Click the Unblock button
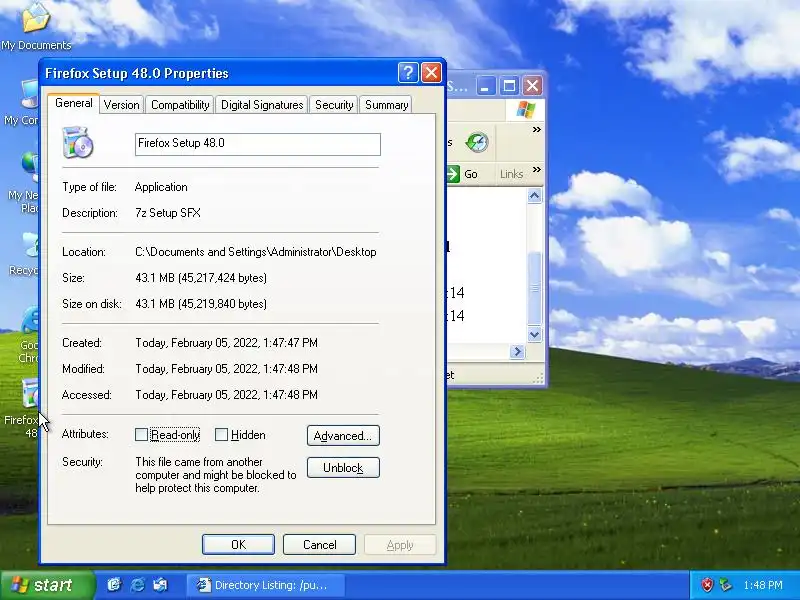The image size is (800, 600). [x=343, y=468]
